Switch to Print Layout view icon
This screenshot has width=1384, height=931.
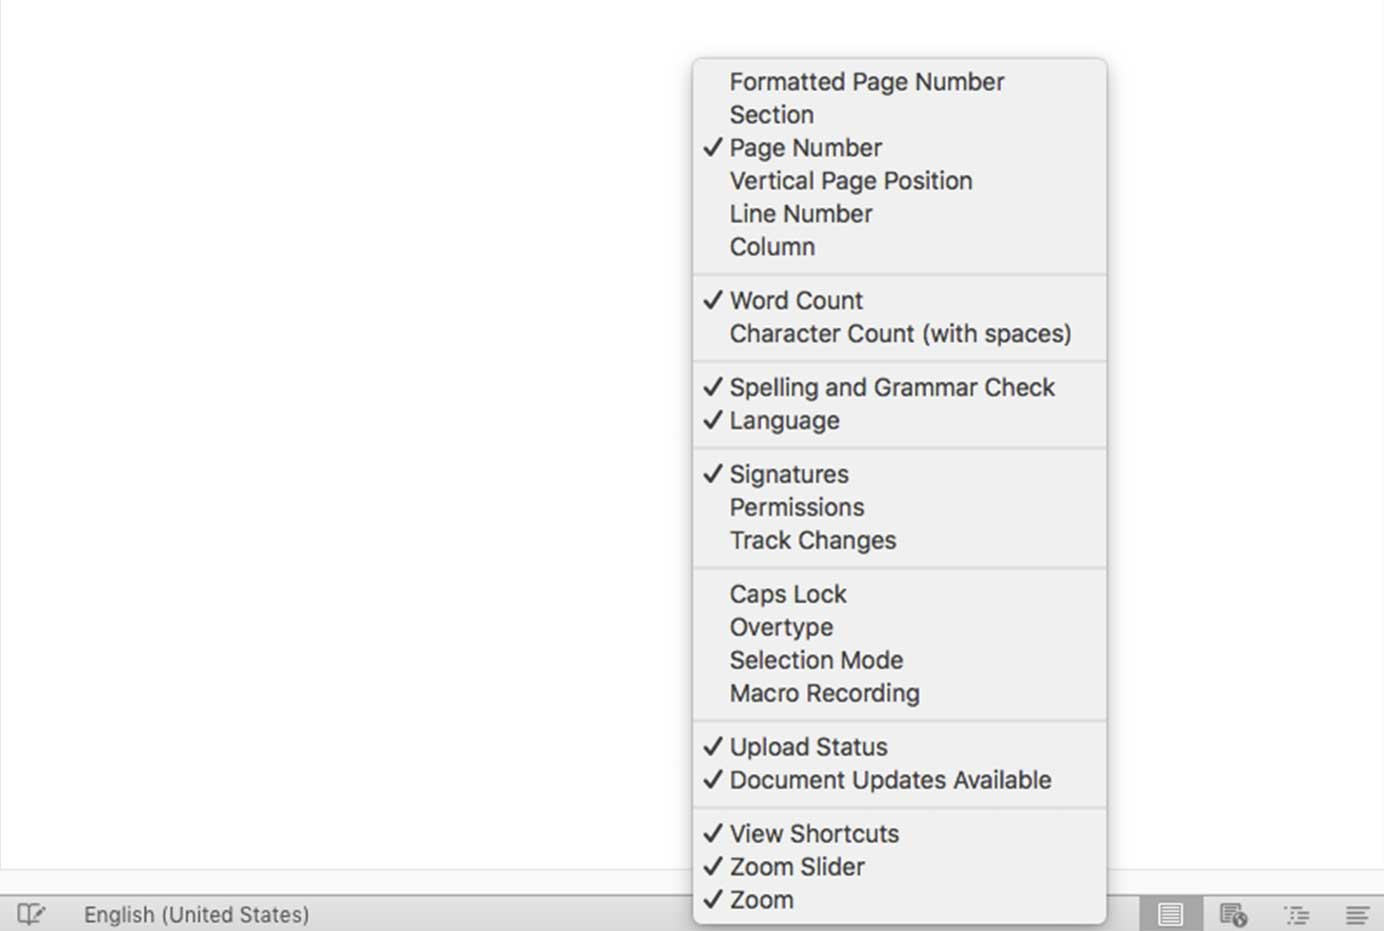point(1170,914)
